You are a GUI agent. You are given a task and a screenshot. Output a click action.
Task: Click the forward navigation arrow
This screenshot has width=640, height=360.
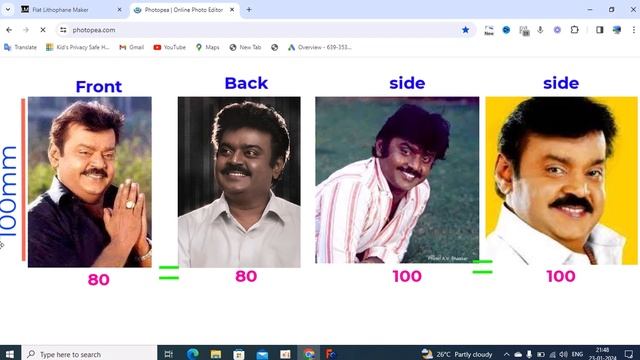(x=26, y=30)
